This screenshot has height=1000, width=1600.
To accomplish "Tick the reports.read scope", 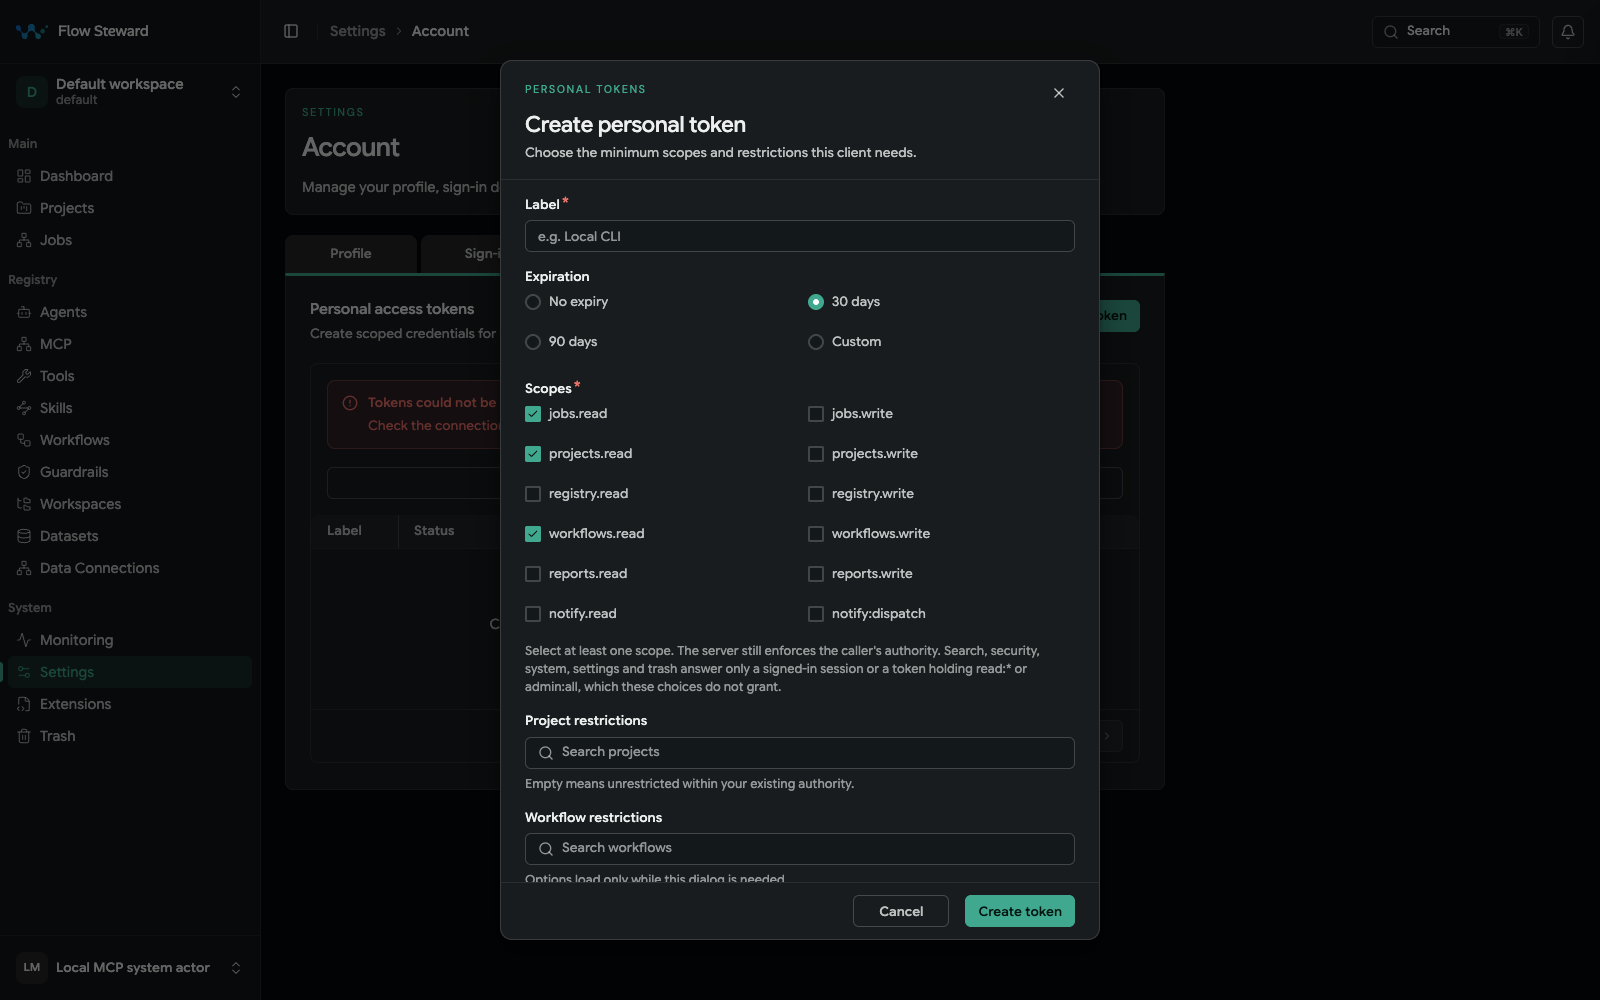I will click(533, 574).
